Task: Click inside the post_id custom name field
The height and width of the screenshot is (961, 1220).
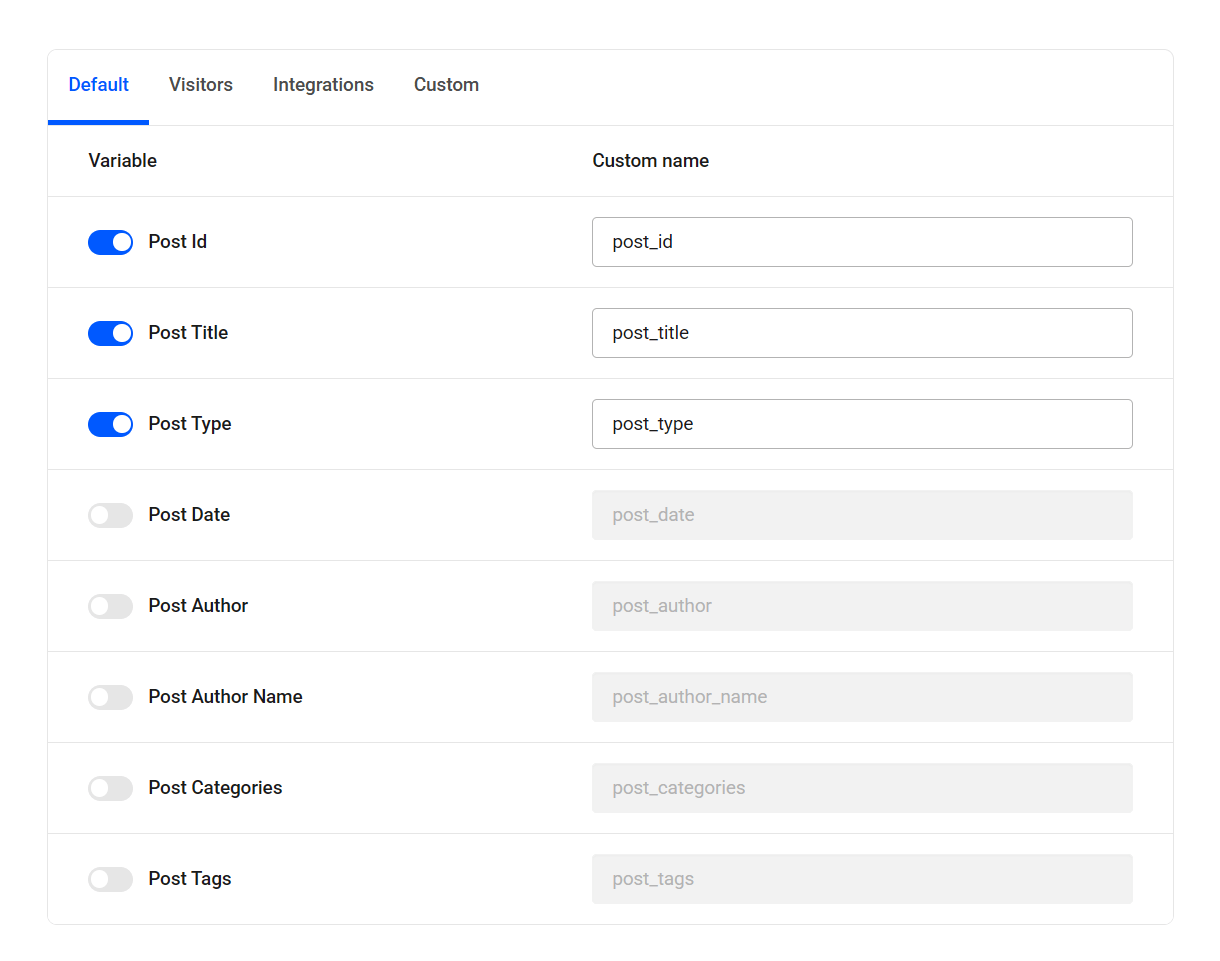Action: point(862,242)
